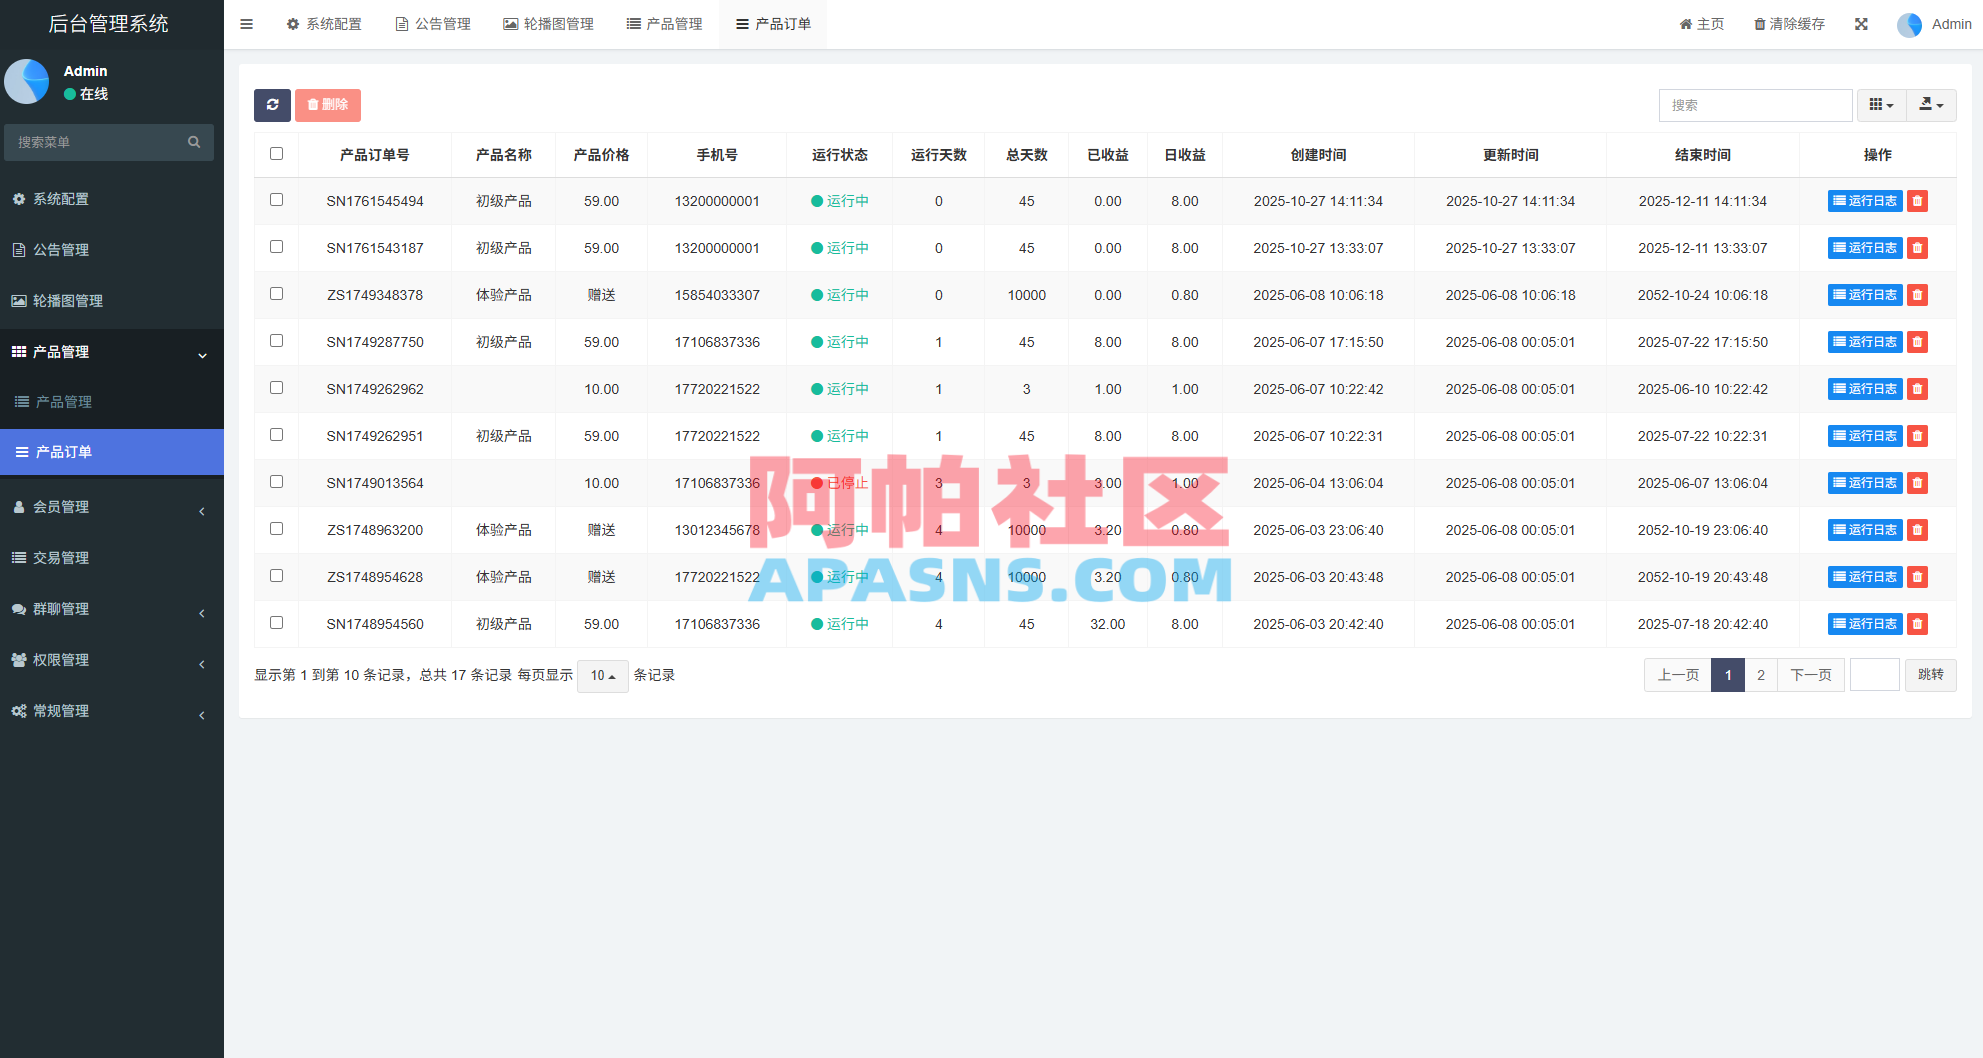Click the 删除 delete button
The height and width of the screenshot is (1058, 1983).
pyautogui.click(x=328, y=105)
